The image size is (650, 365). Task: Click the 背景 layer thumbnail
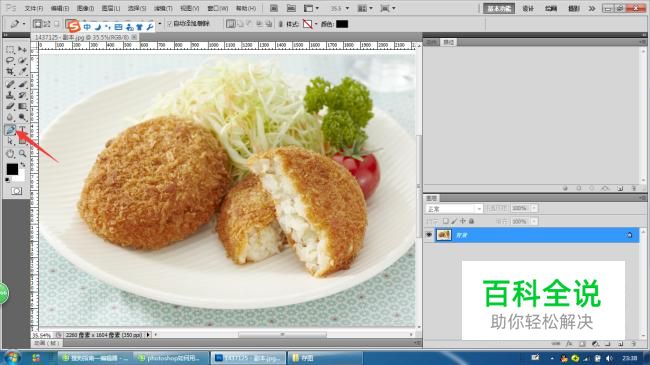pos(444,235)
